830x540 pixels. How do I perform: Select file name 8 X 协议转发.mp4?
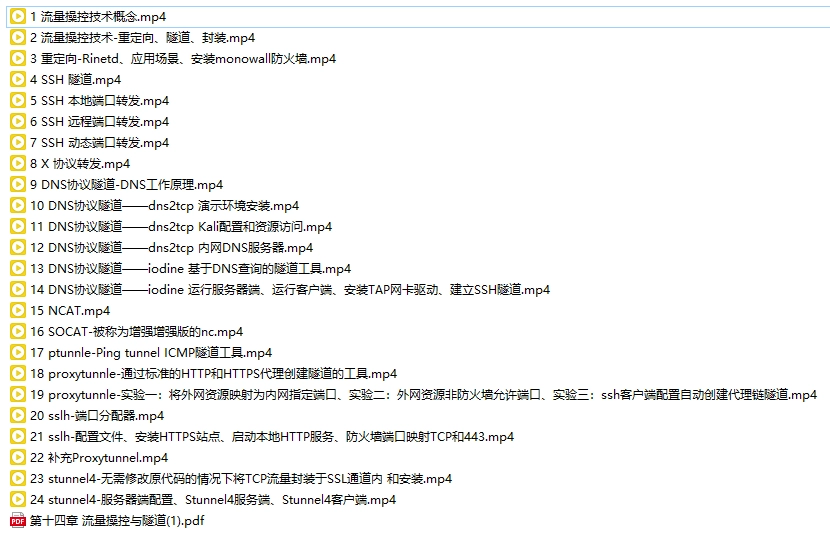[x=80, y=164]
